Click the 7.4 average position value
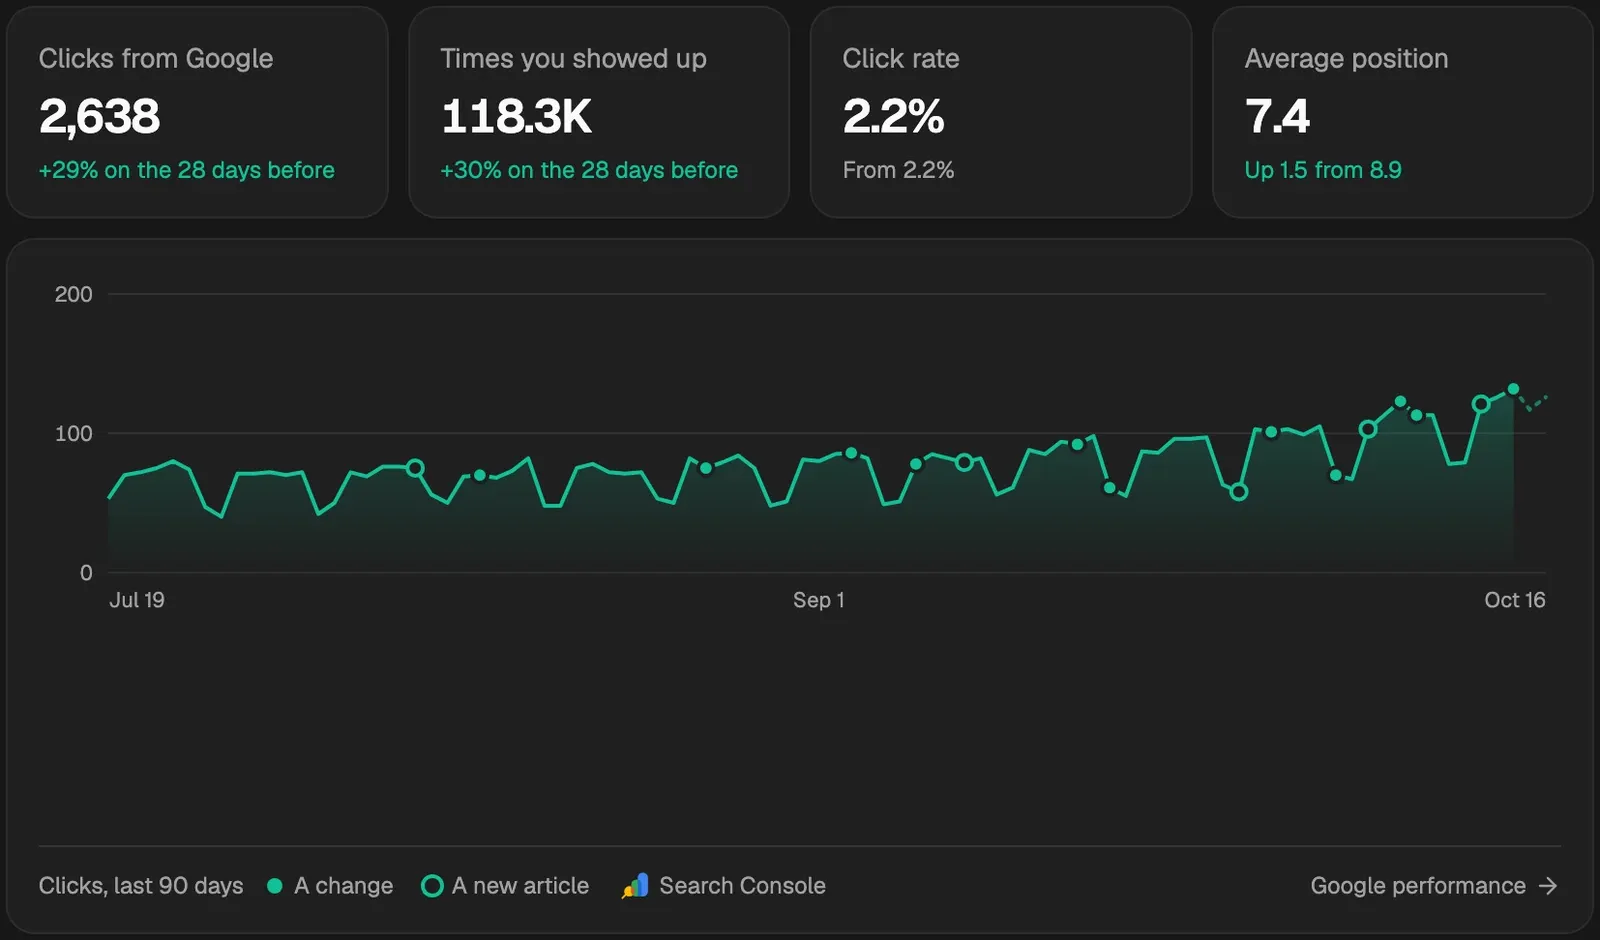The width and height of the screenshot is (1600, 940). (x=1277, y=116)
